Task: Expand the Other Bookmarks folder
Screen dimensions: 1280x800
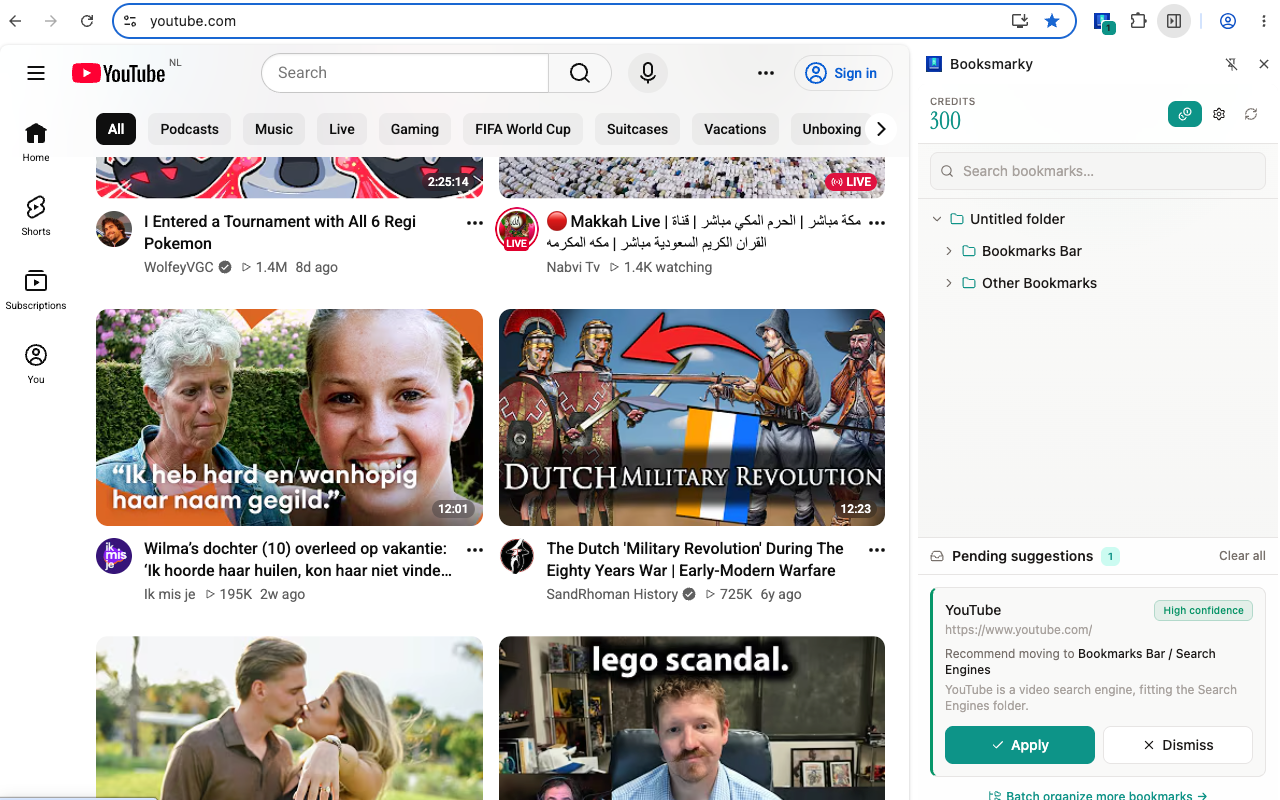Action: (x=949, y=283)
